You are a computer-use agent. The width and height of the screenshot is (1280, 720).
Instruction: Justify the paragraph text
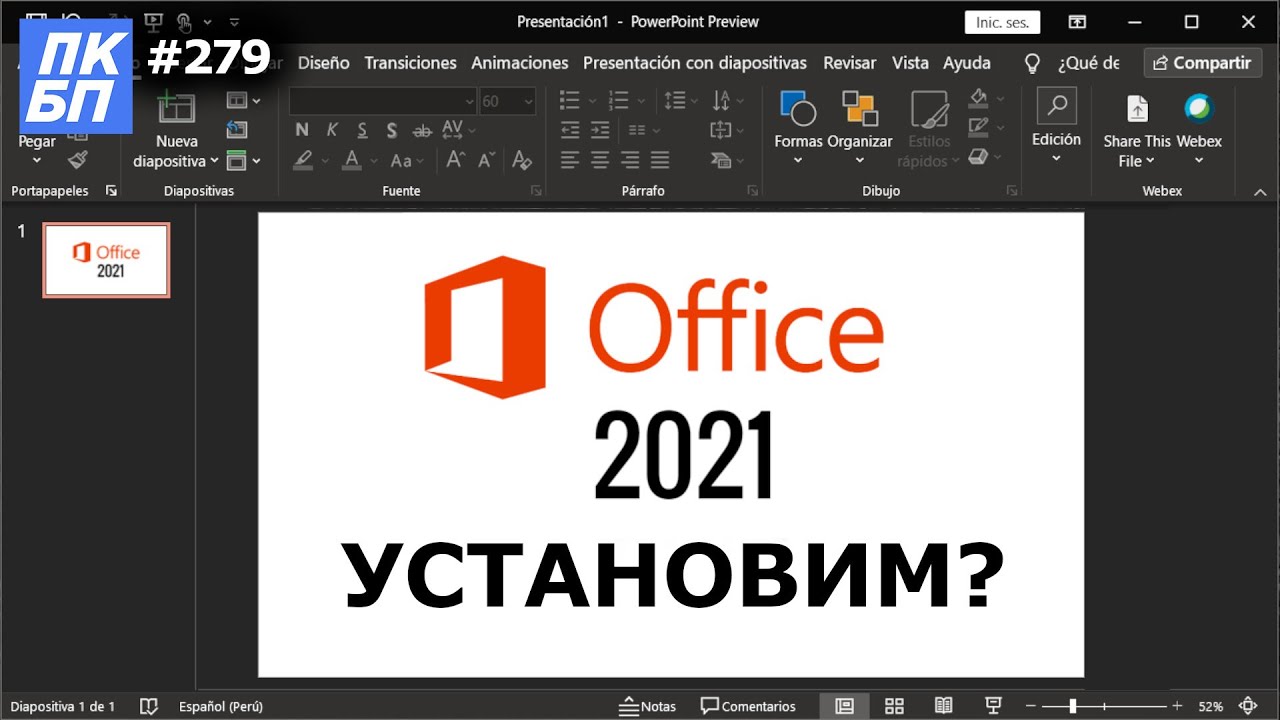coord(660,160)
